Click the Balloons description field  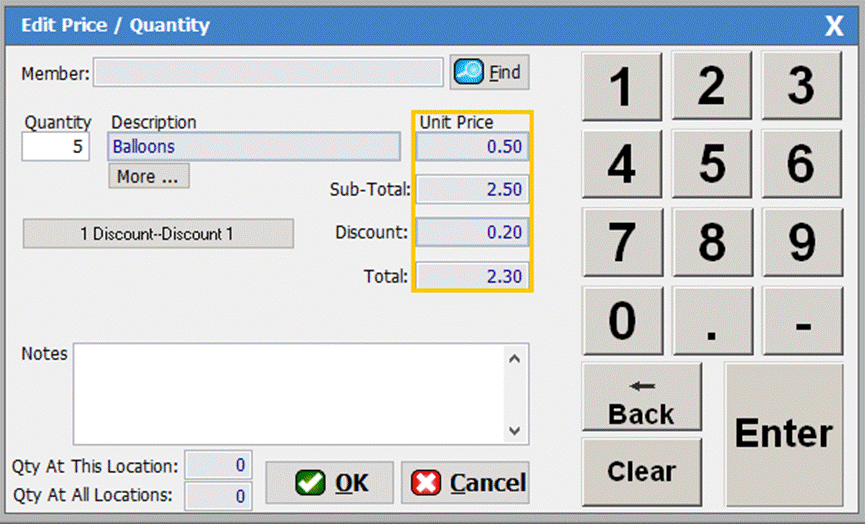[253, 147]
